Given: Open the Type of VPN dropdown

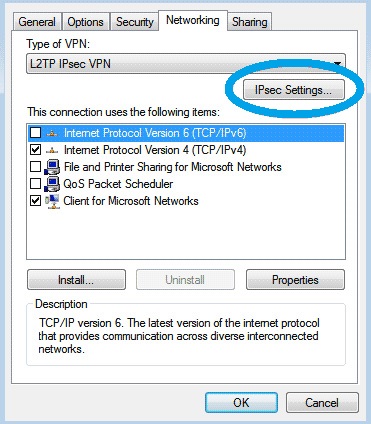Looking at the screenshot, I should click(186, 64).
